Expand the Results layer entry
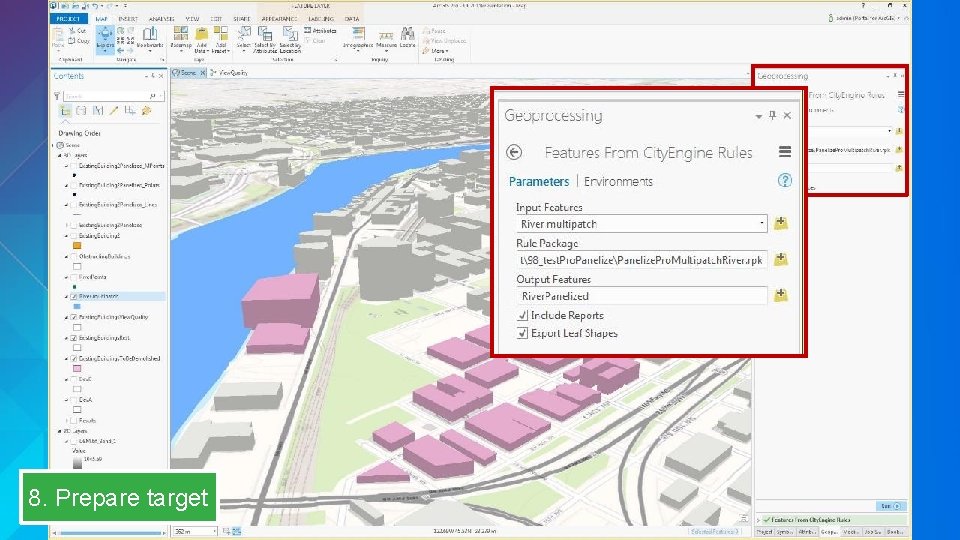The image size is (960, 540). click(67, 421)
